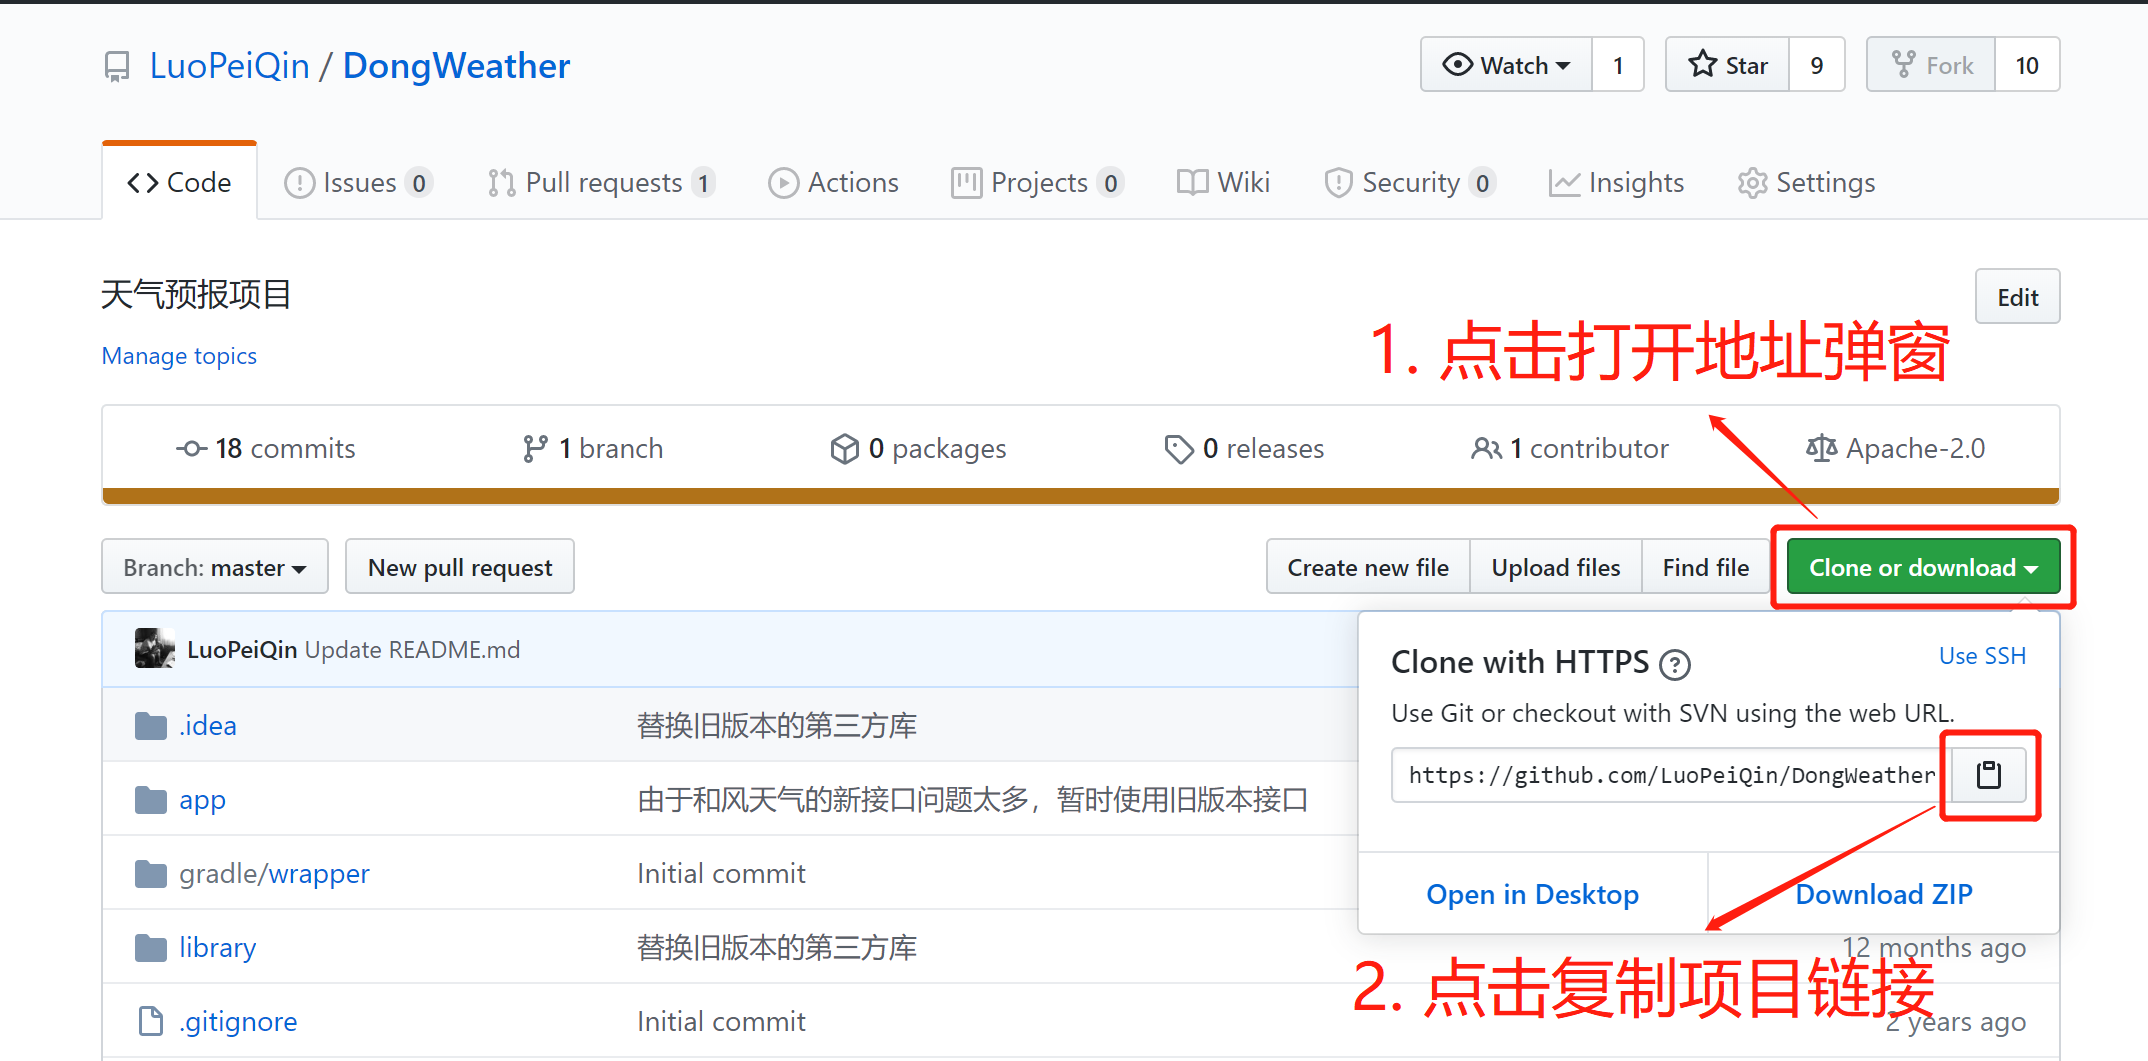Click the repository book icon beside LuoPeiQin

point(117,67)
